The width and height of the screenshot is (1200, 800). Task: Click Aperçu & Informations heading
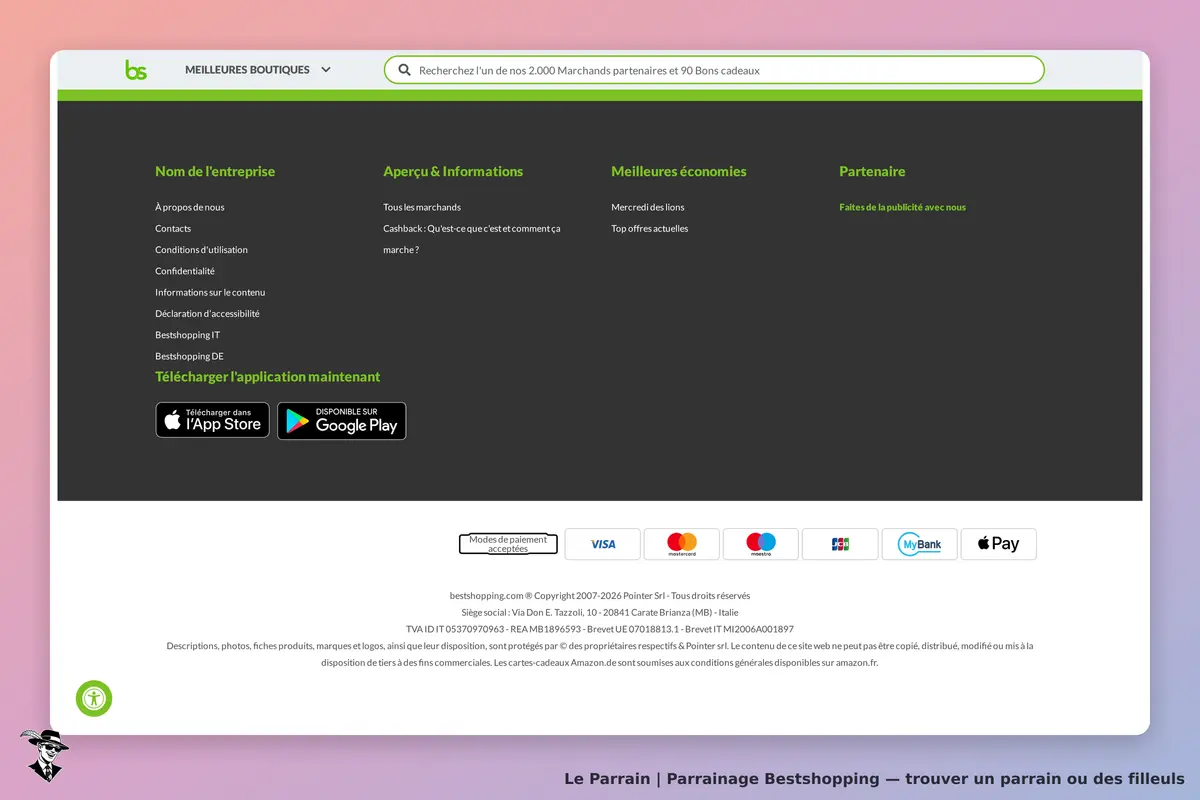pos(453,171)
